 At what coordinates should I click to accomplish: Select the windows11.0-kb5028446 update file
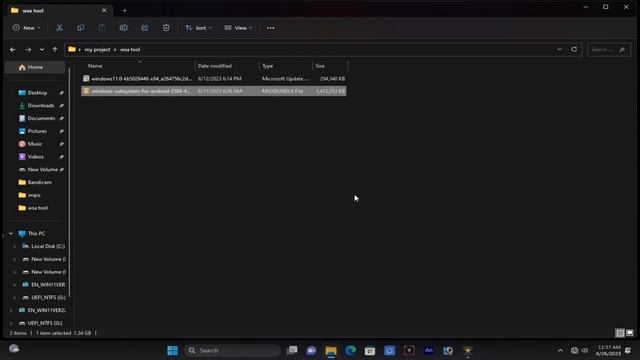(213, 78)
